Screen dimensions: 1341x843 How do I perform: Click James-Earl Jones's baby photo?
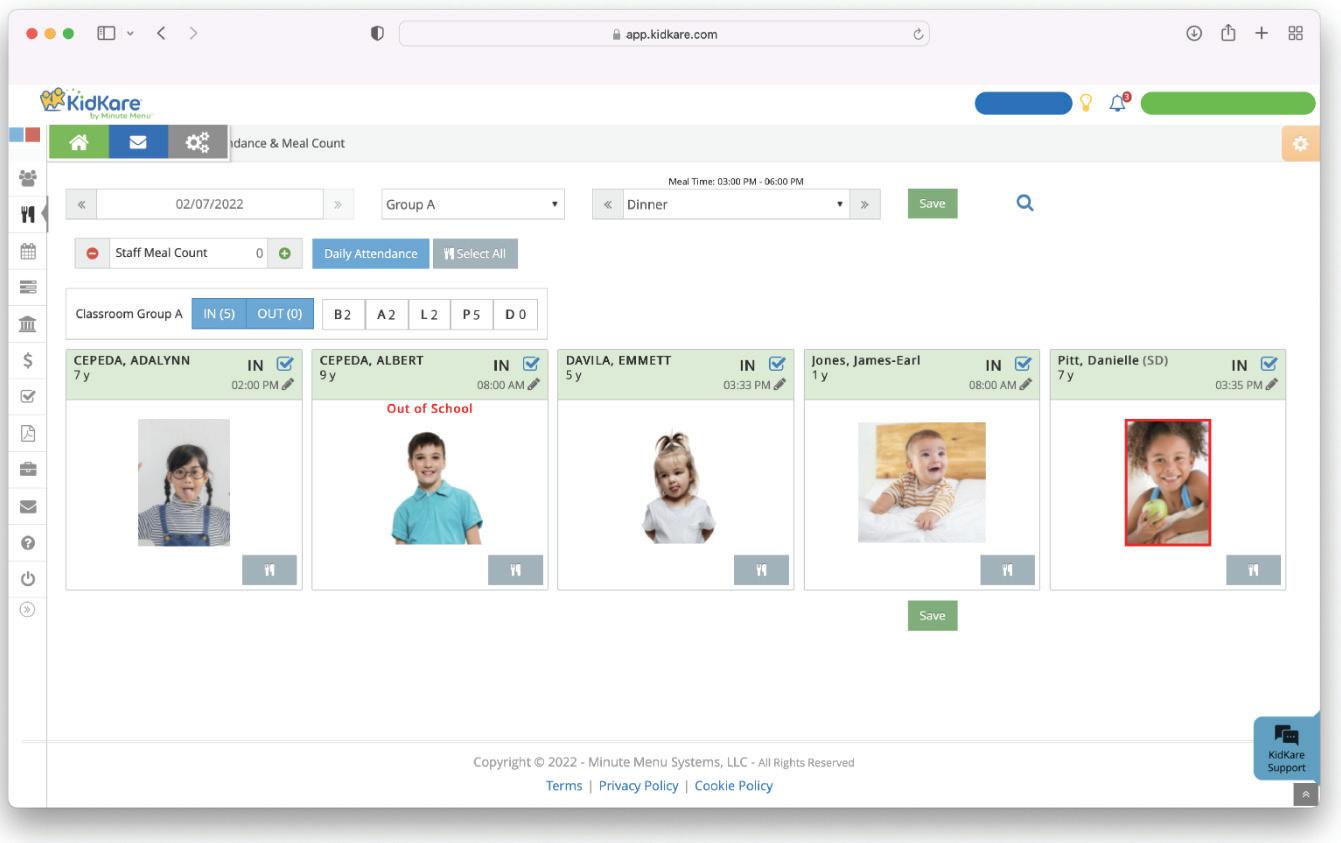click(x=922, y=482)
